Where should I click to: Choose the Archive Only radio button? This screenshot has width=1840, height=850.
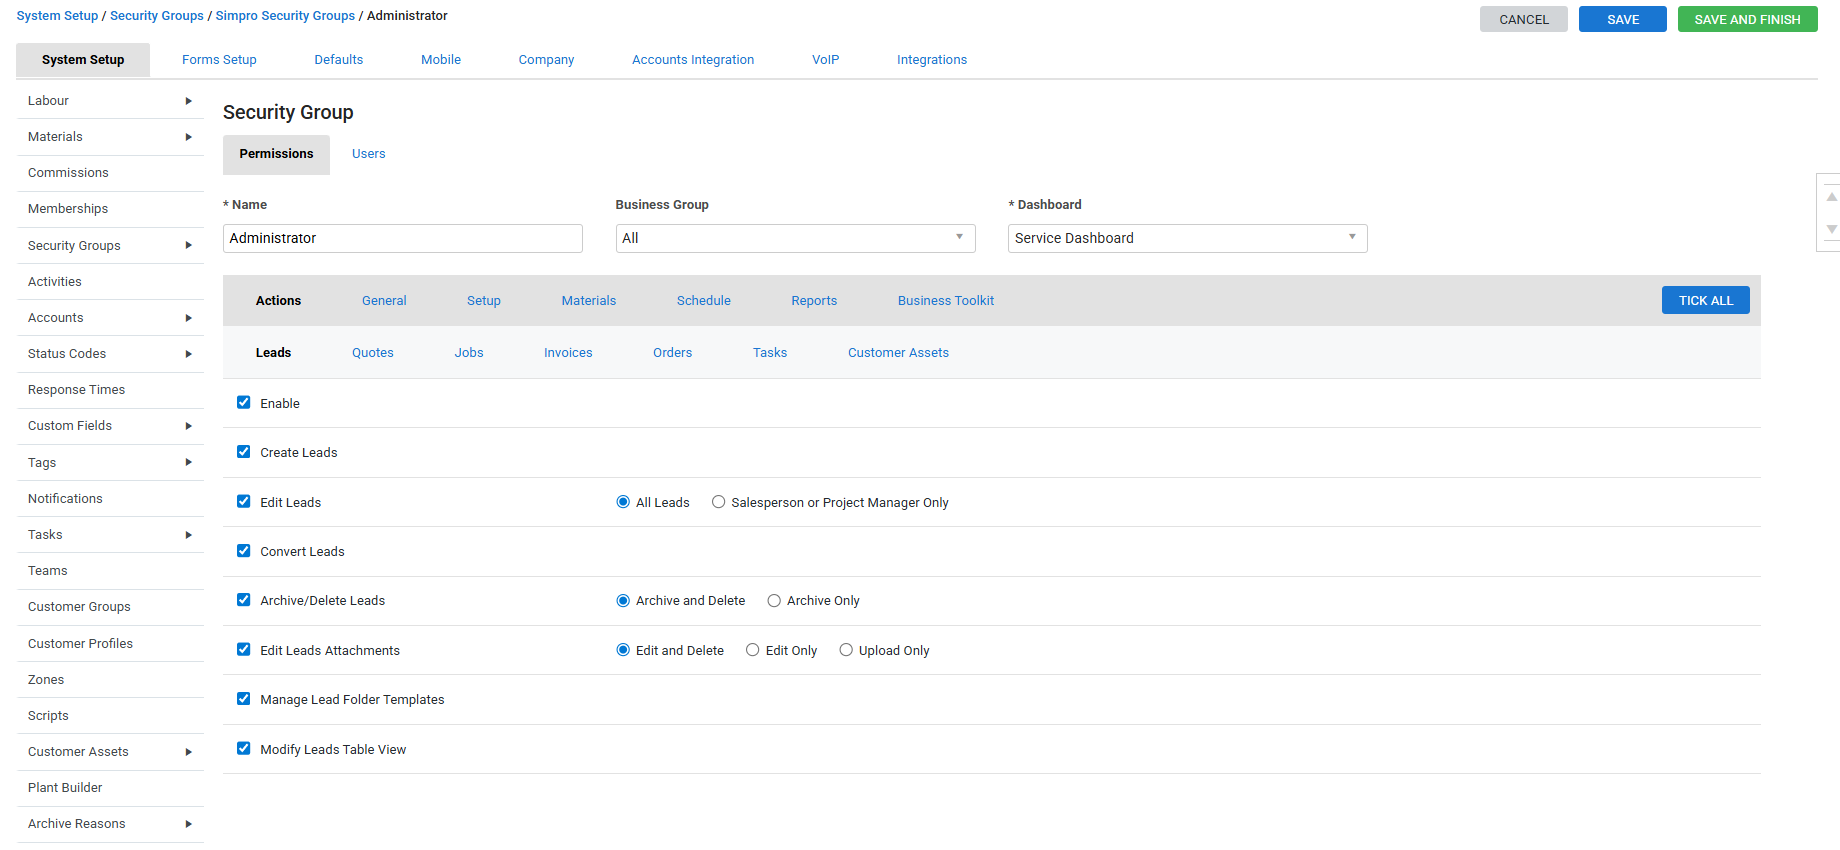coord(774,601)
